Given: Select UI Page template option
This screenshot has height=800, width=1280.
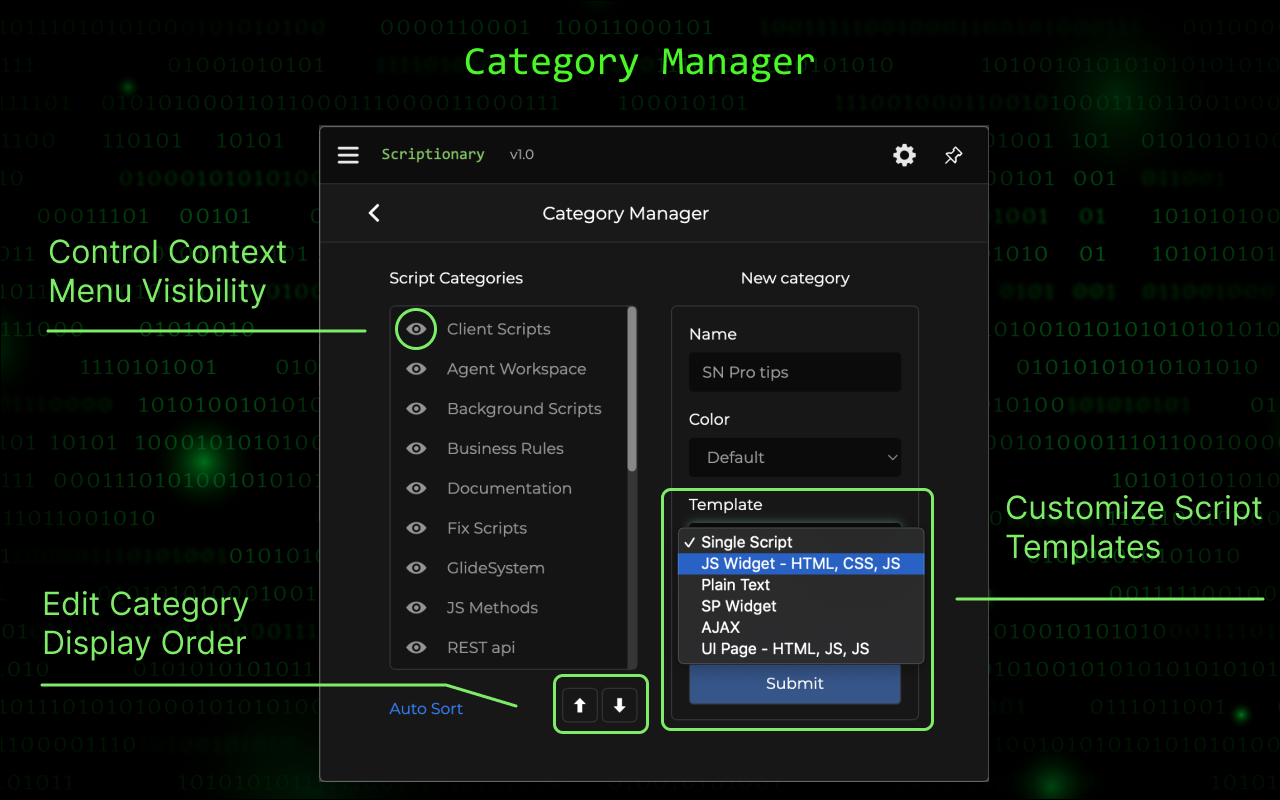Looking at the screenshot, I should [785, 649].
